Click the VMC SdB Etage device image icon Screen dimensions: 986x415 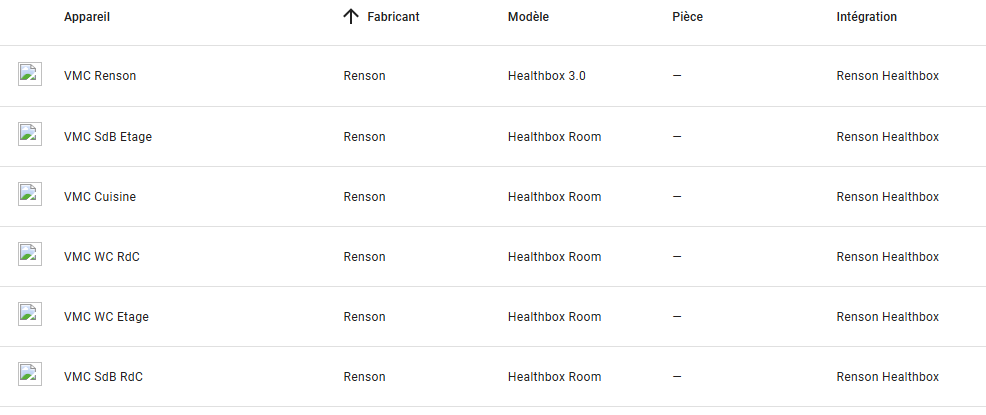[30, 134]
